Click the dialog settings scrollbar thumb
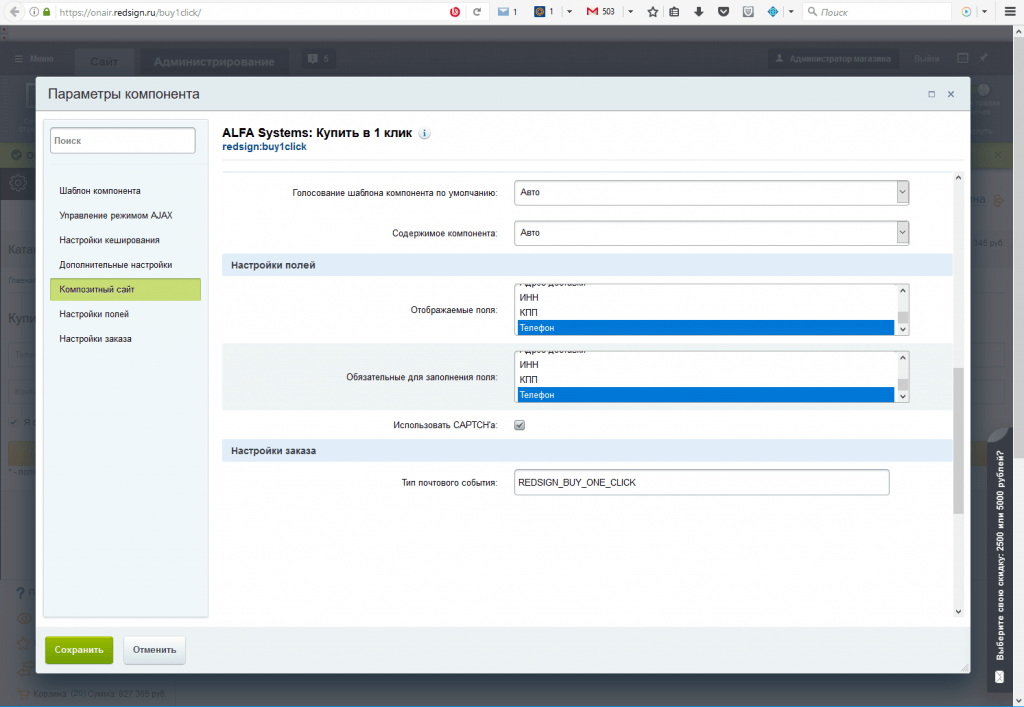This screenshot has width=1024, height=707. (958, 441)
